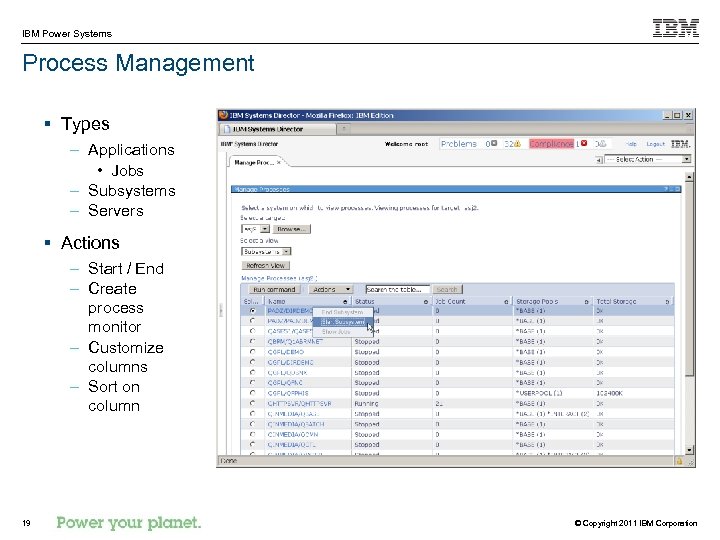Click the padlock icon in status bar
720x540 pixels.
point(679,461)
